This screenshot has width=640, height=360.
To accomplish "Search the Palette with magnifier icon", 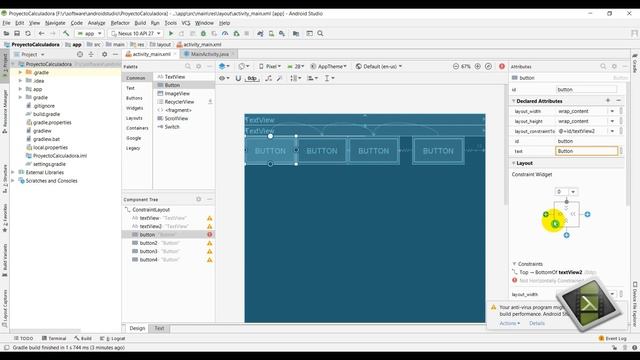I will click(x=188, y=66).
